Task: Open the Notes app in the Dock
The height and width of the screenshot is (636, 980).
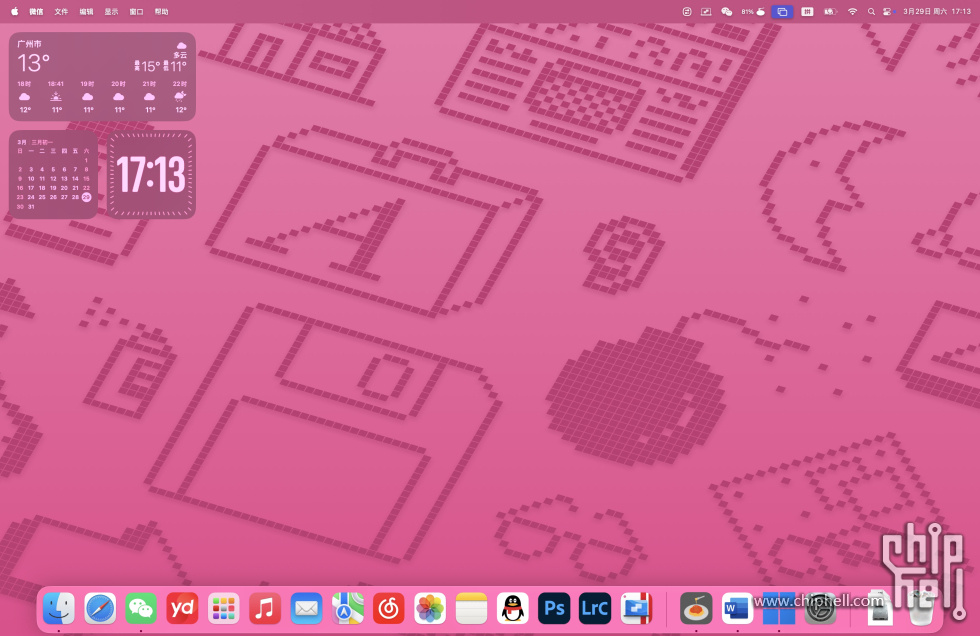Action: 471,608
